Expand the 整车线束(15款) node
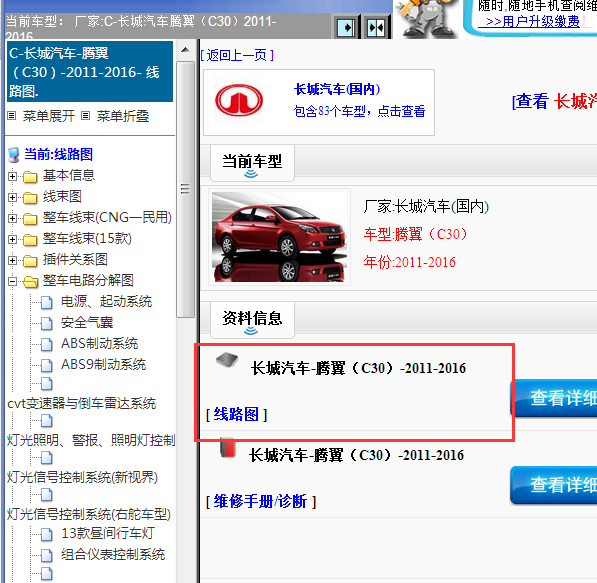The height and width of the screenshot is (583, 597). pos(12,239)
